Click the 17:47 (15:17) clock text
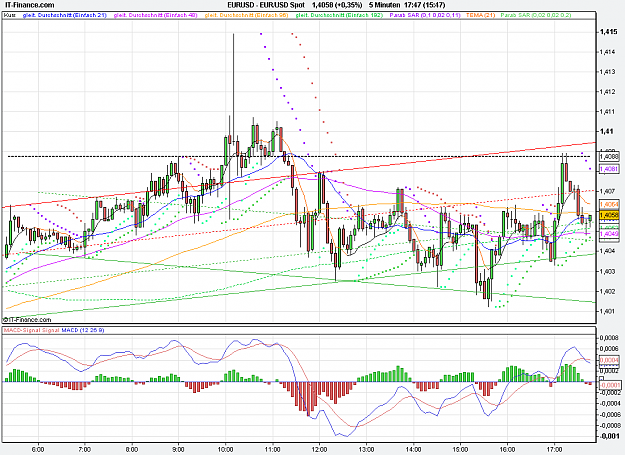The width and height of the screenshot is (625, 455). [425, 5]
